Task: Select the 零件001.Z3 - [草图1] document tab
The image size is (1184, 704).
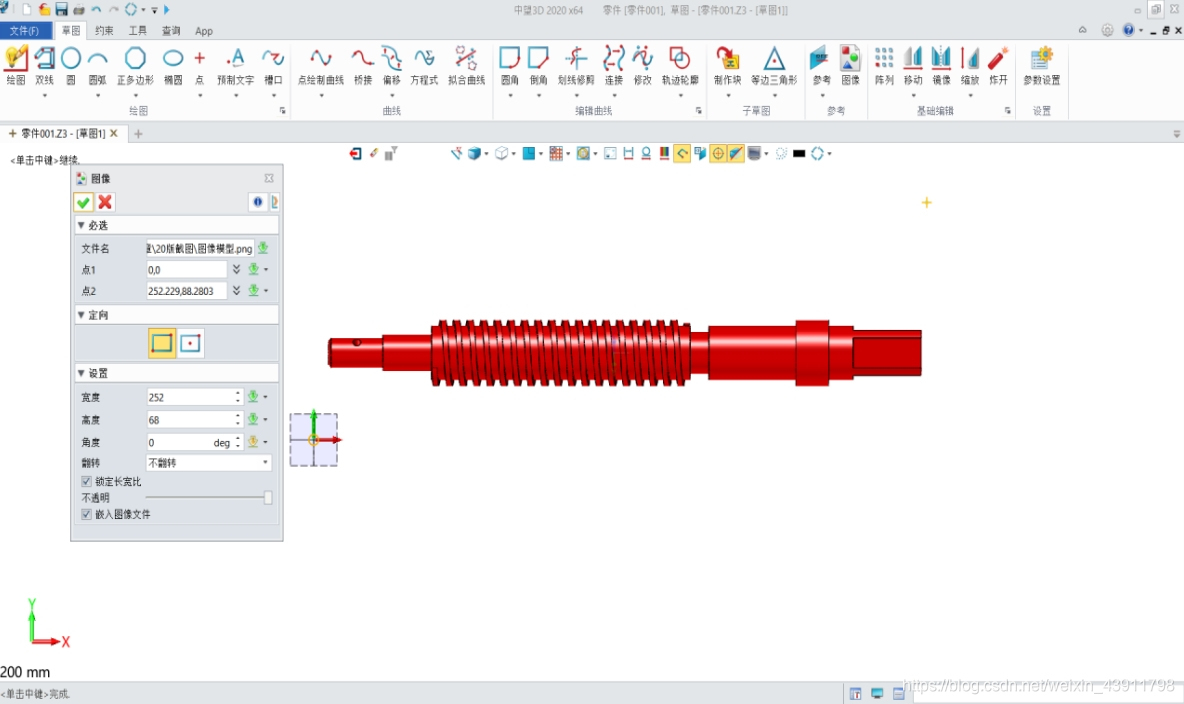Action: pos(63,134)
